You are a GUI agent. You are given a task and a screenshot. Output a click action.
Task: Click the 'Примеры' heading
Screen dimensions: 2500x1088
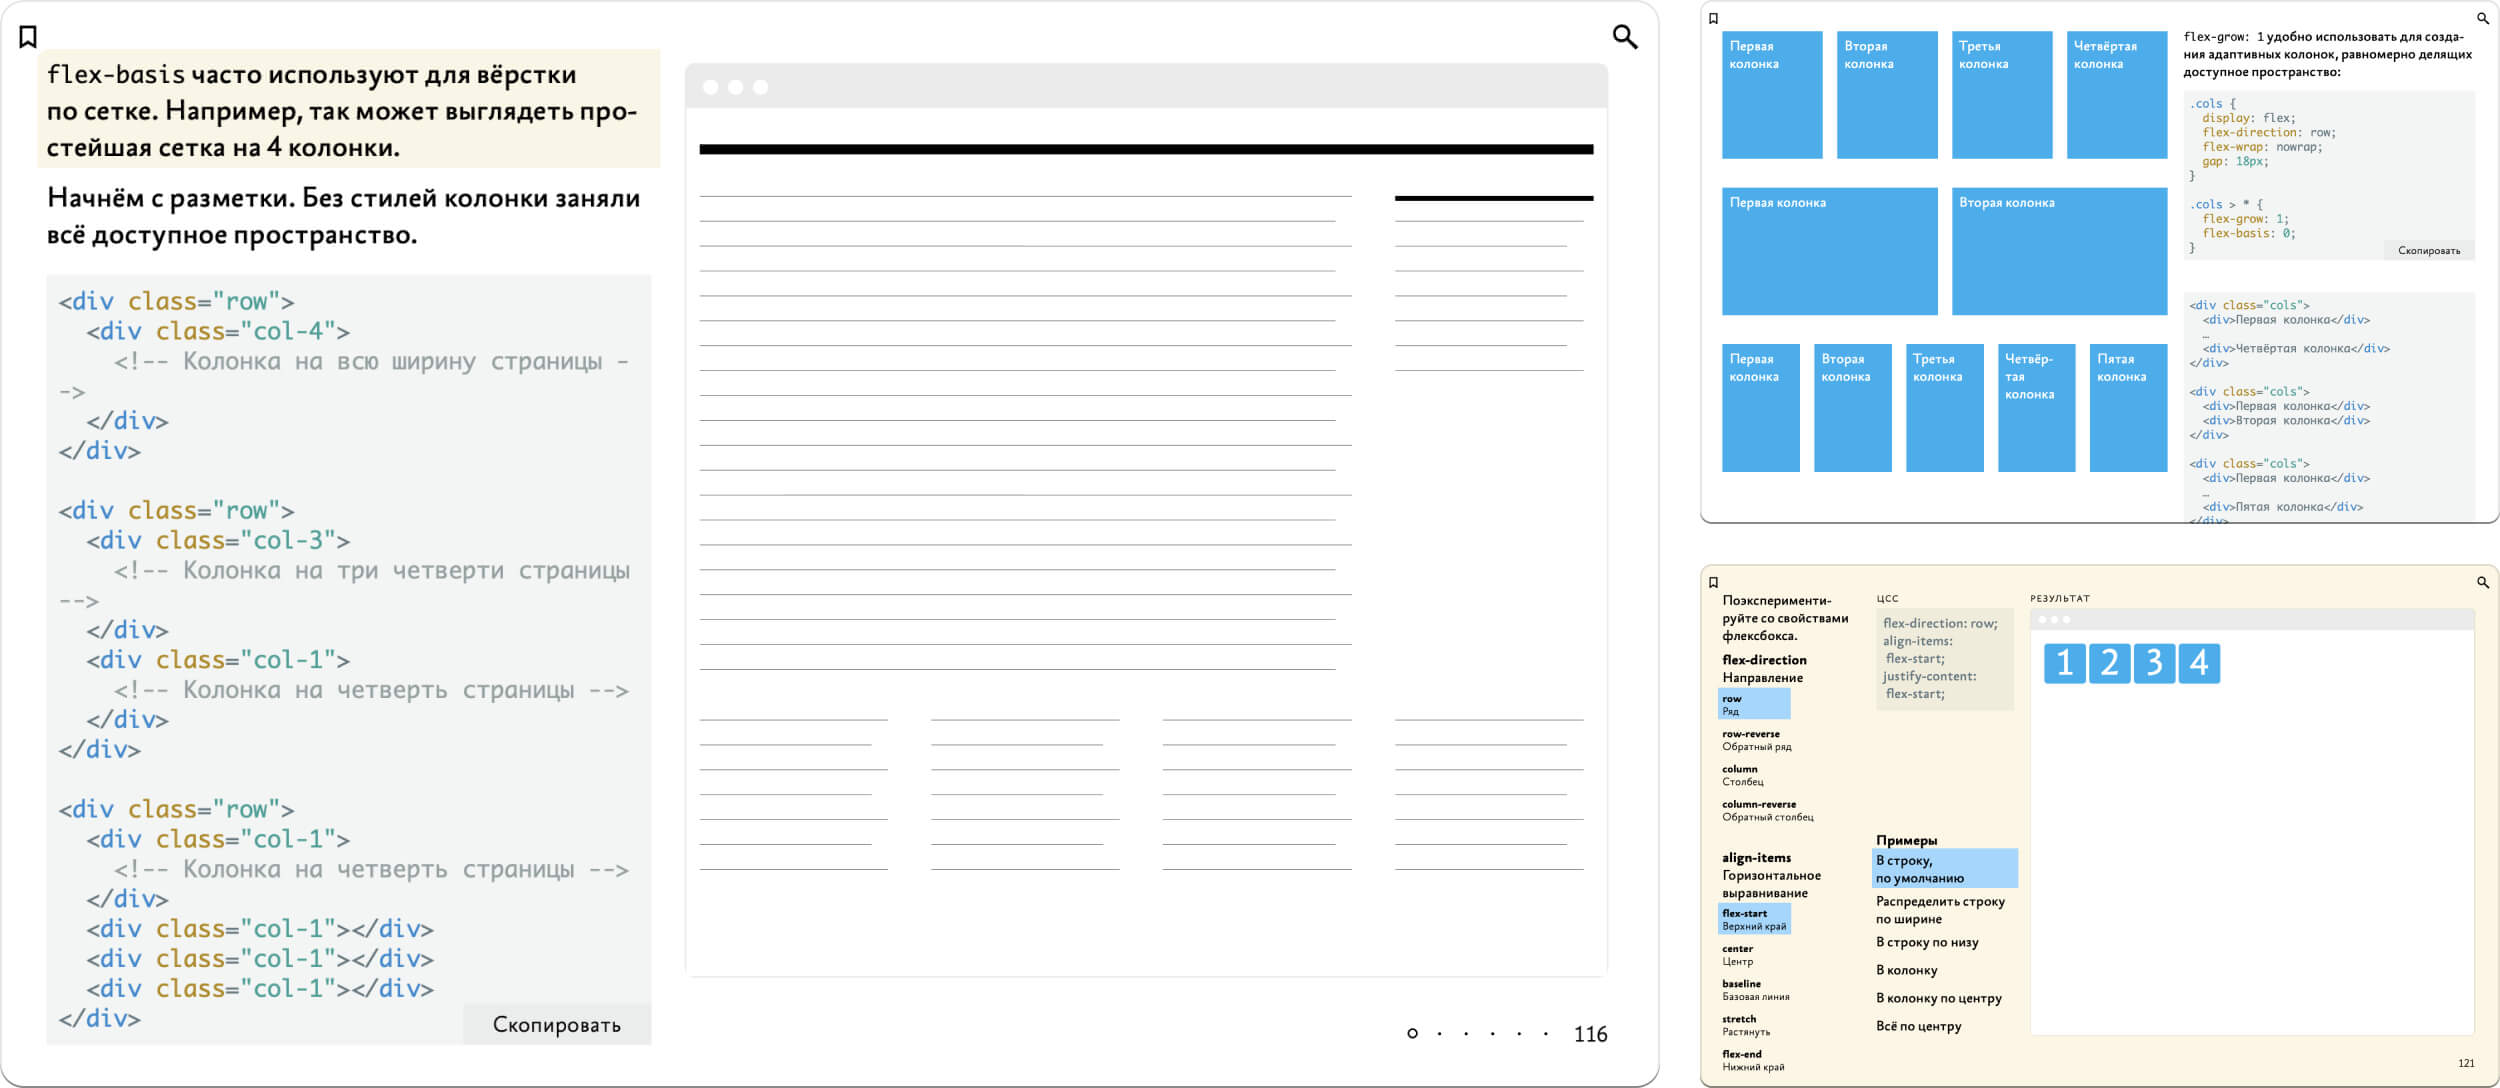click(1906, 840)
